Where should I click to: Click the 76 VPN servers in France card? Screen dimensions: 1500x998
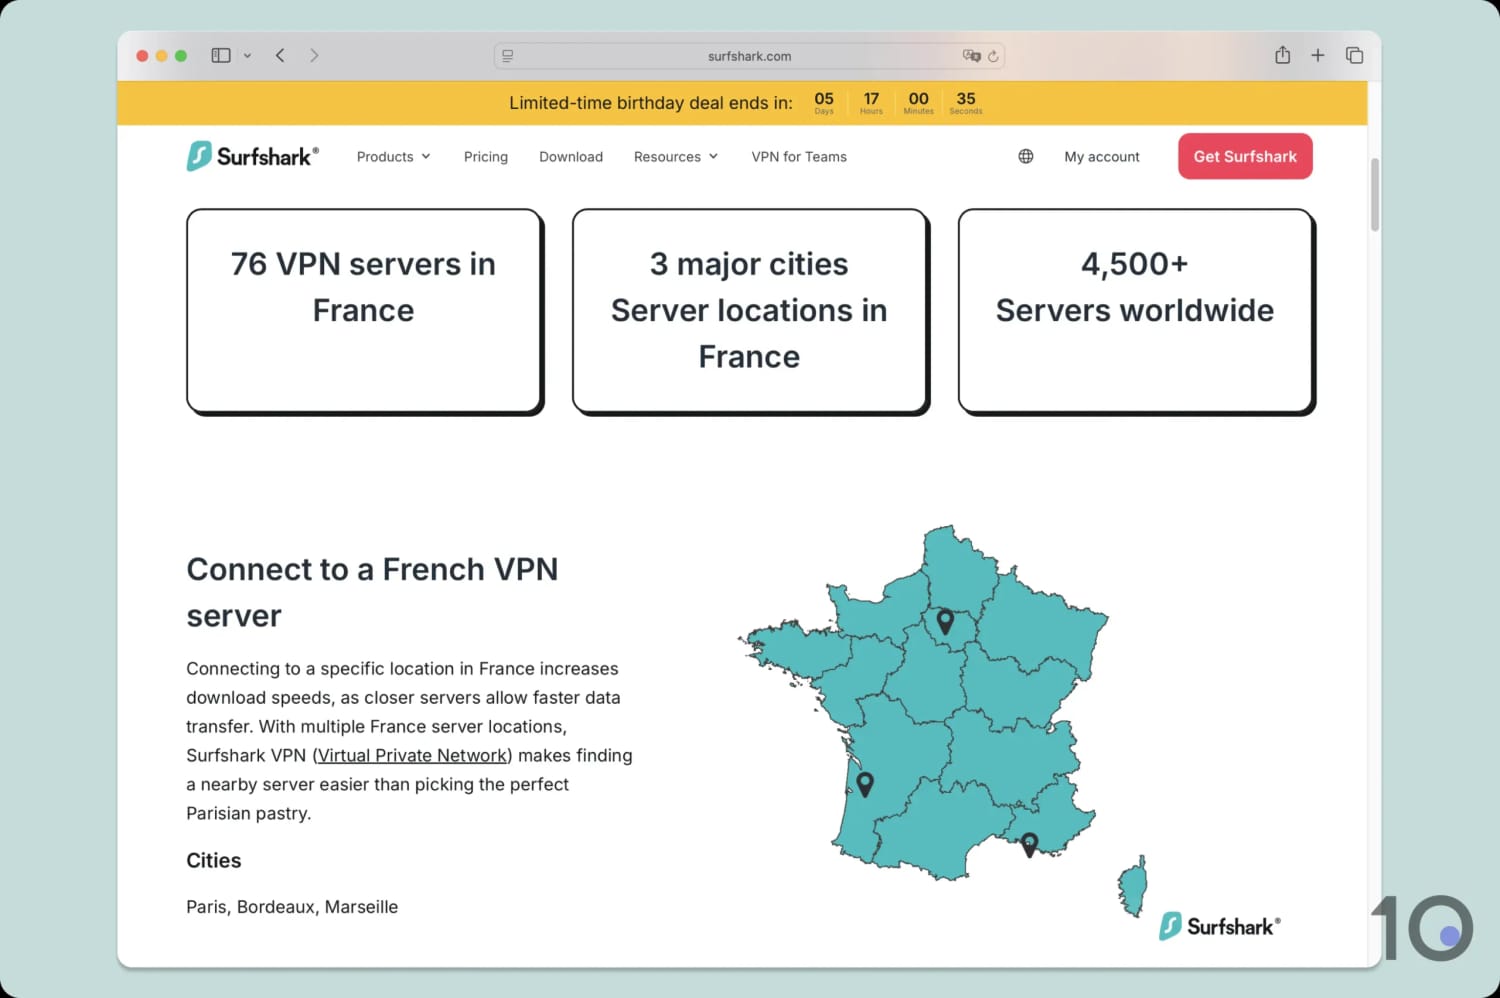364,311
